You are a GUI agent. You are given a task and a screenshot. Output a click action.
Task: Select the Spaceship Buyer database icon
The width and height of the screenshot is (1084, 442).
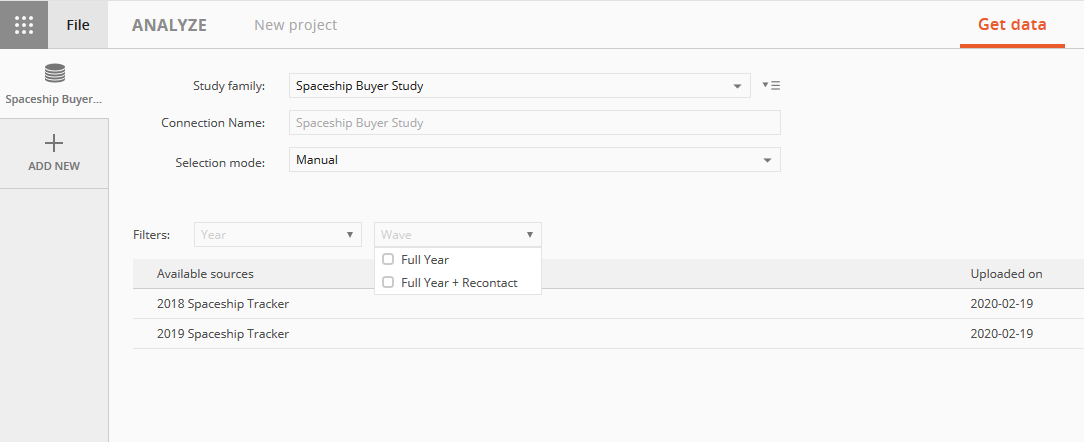54,73
